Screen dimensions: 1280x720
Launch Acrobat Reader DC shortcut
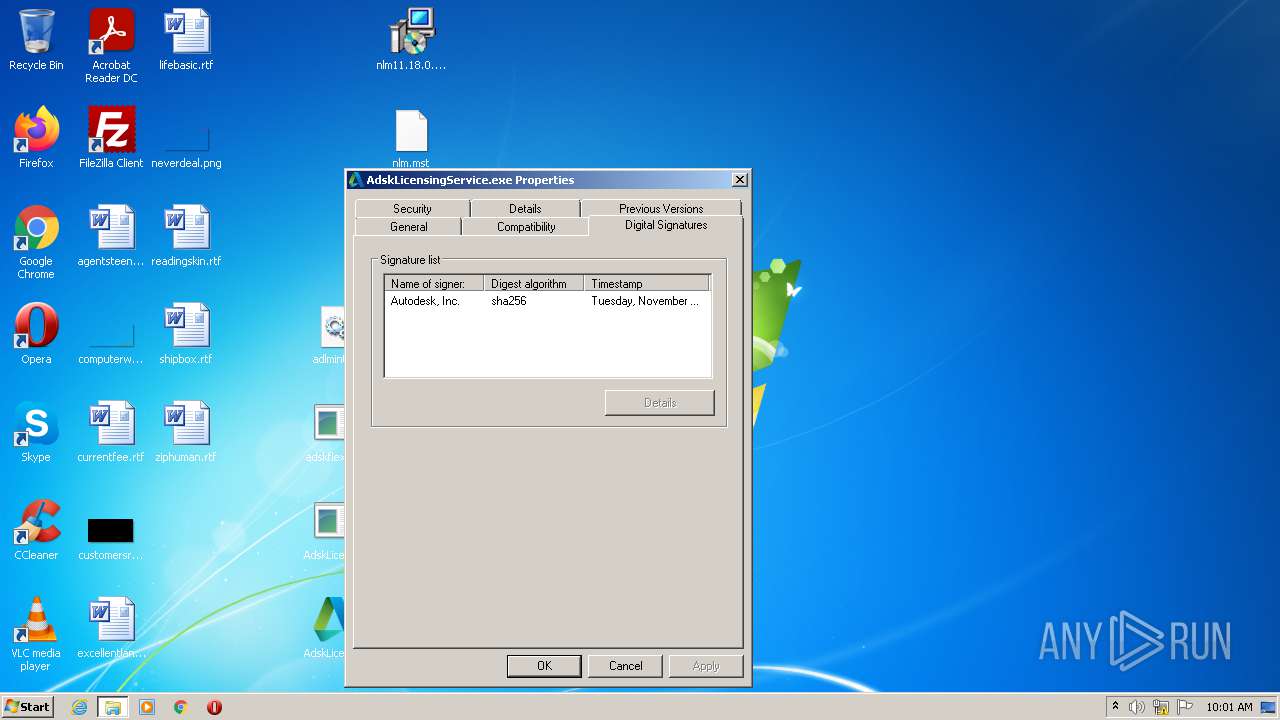(x=111, y=45)
